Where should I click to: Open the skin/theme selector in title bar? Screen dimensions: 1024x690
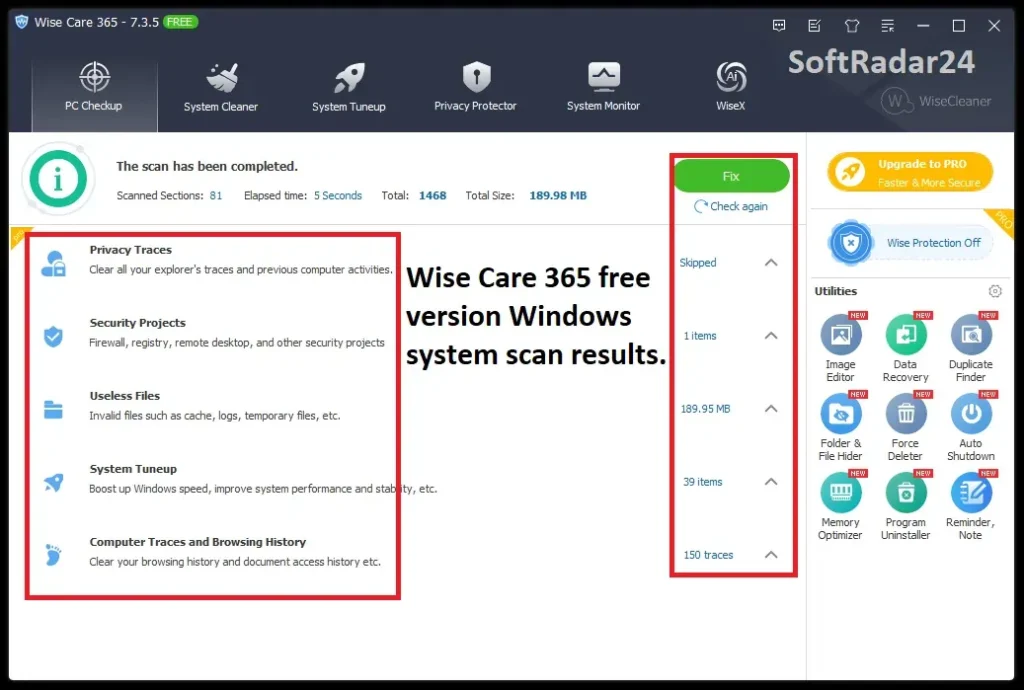pos(851,25)
